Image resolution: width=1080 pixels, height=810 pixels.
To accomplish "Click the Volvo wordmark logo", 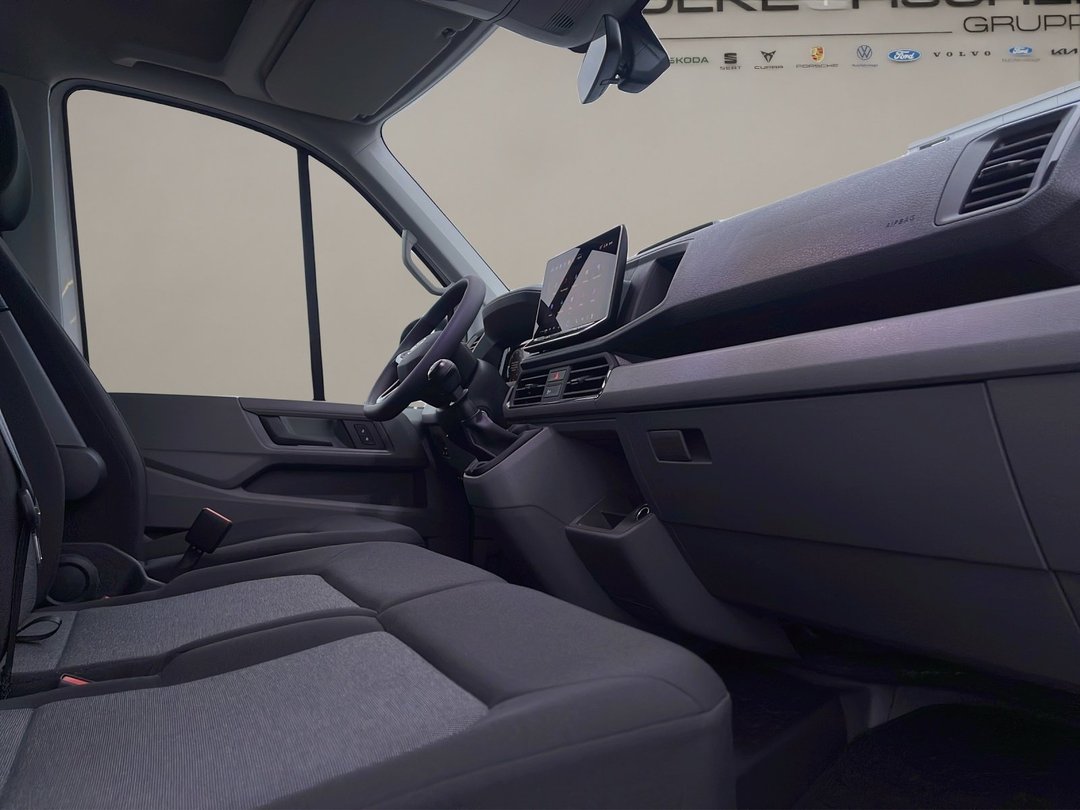I will point(962,54).
